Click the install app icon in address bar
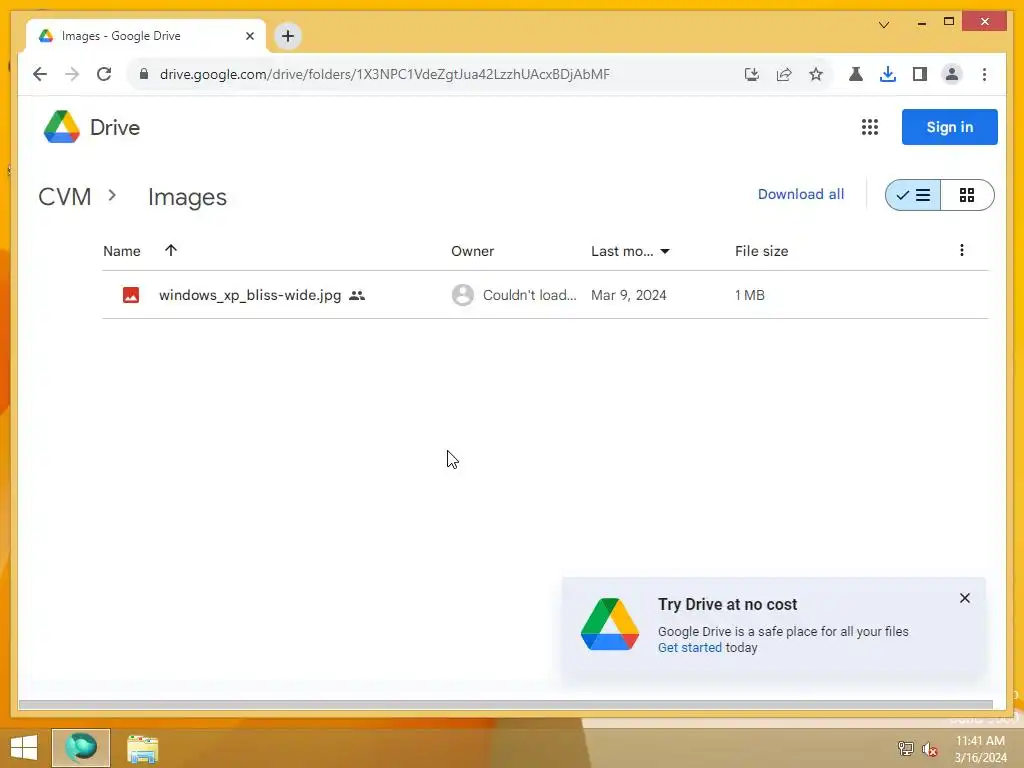1024x768 pixels. coord(752,74)
